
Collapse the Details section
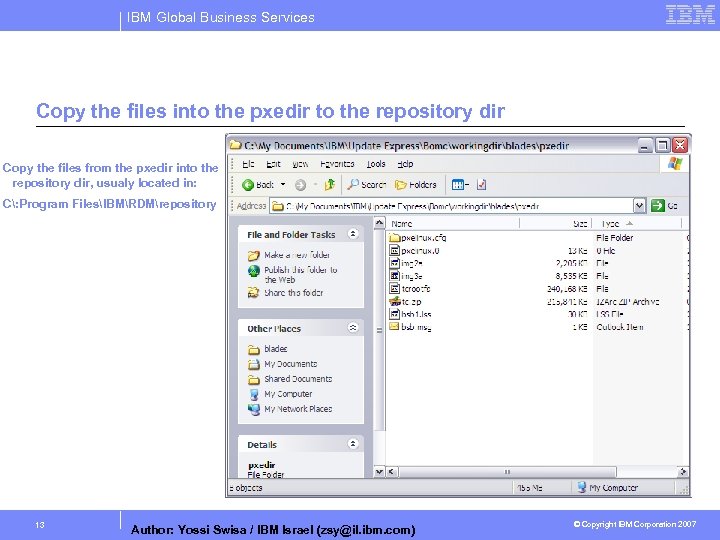coord(353,444)
